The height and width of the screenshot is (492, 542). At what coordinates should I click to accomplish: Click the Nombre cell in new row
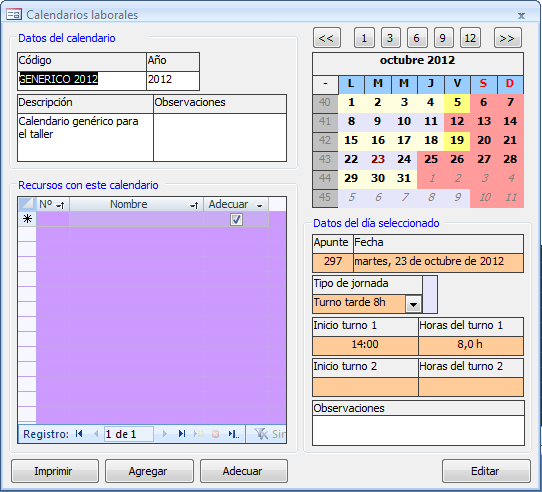point(137,219)
